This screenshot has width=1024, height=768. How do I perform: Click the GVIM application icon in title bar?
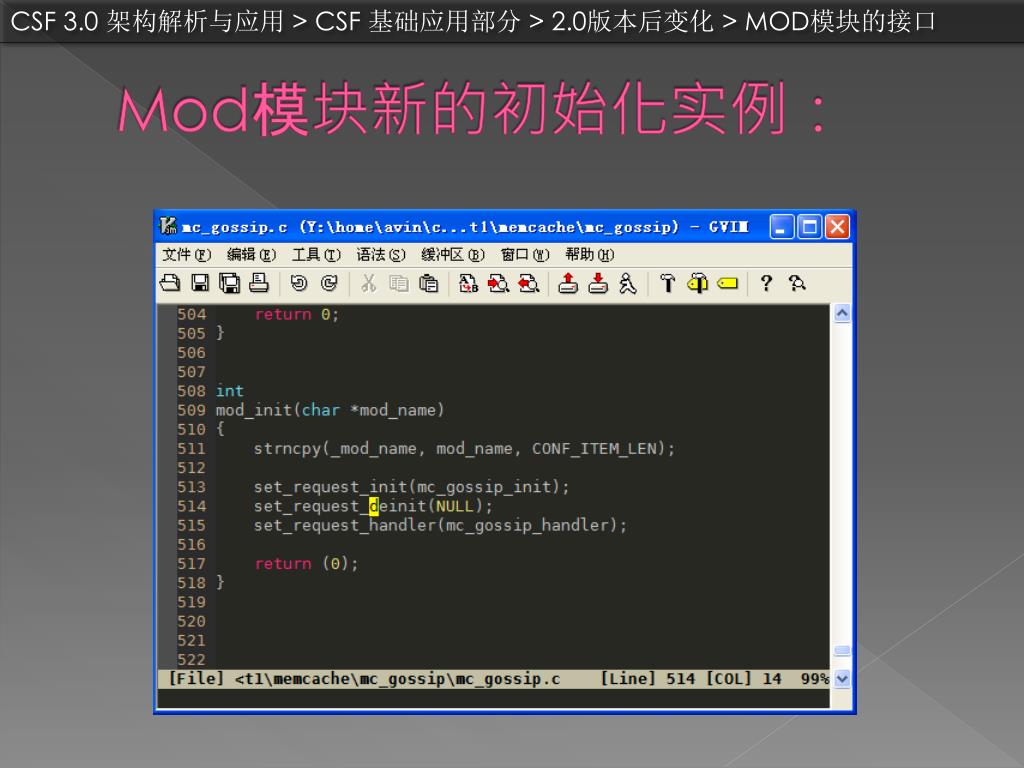[168, 226]
